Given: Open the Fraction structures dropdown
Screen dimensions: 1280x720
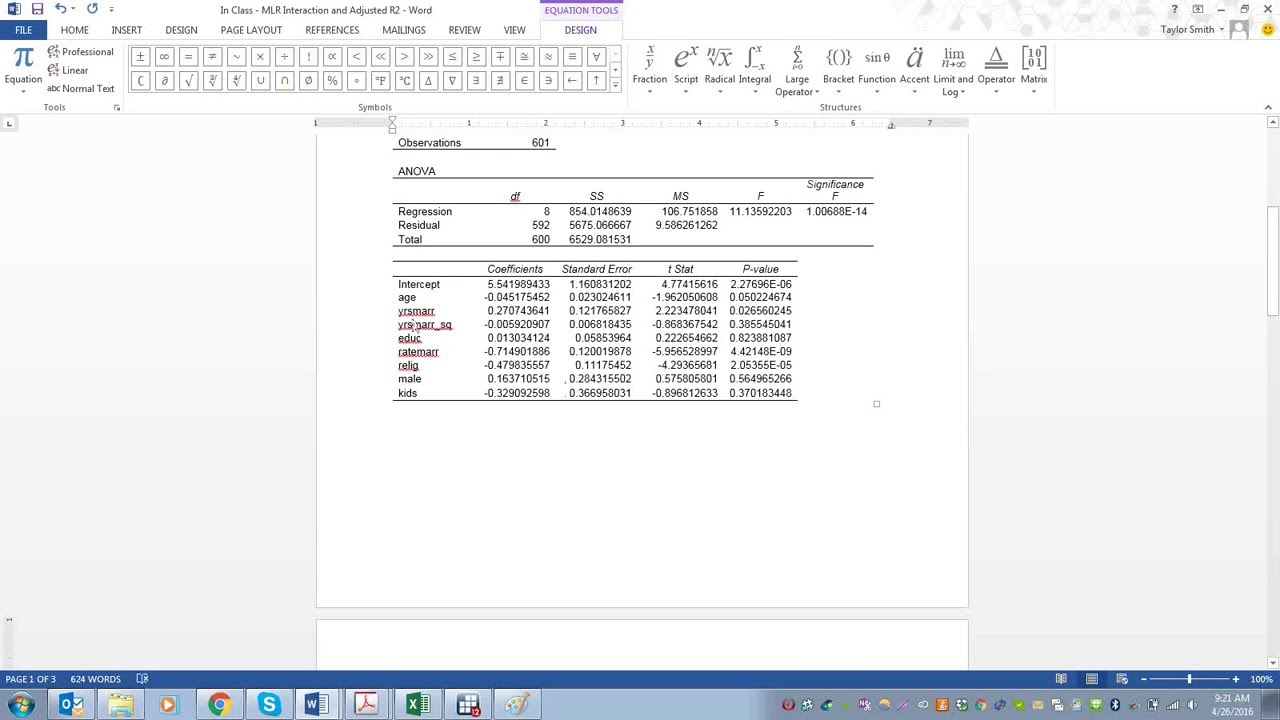Looking at the screenshot, I should click(649, 71).
